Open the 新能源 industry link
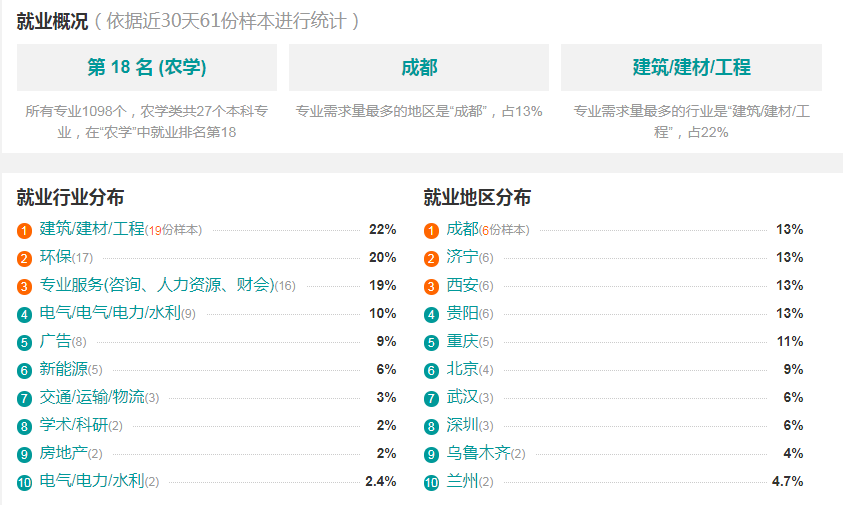Image resolution: width=843 pixels, height=505 pixels. click(63, 368)
